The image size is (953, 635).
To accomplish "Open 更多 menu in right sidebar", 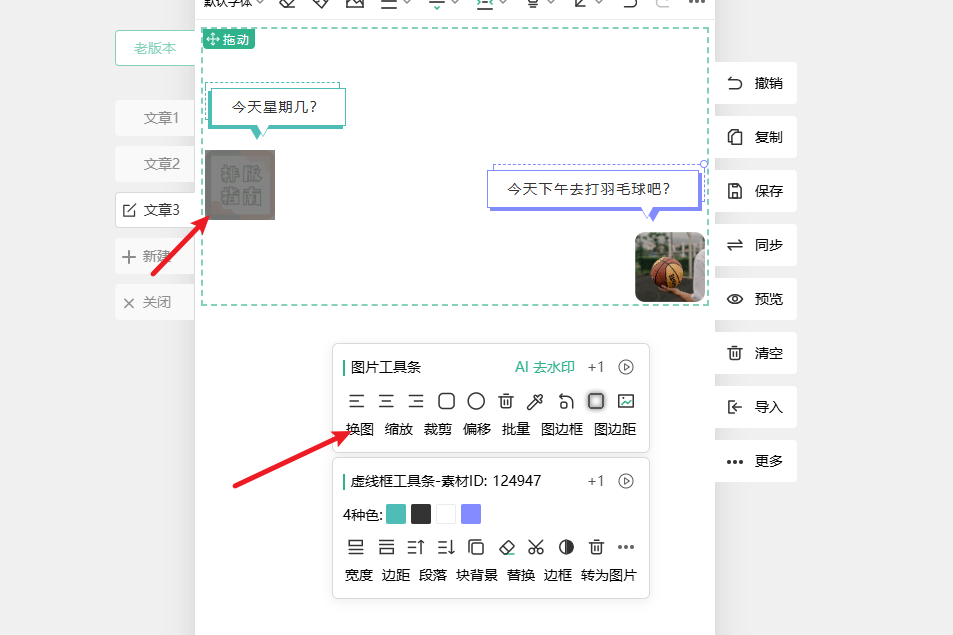I will click(756, 461).
